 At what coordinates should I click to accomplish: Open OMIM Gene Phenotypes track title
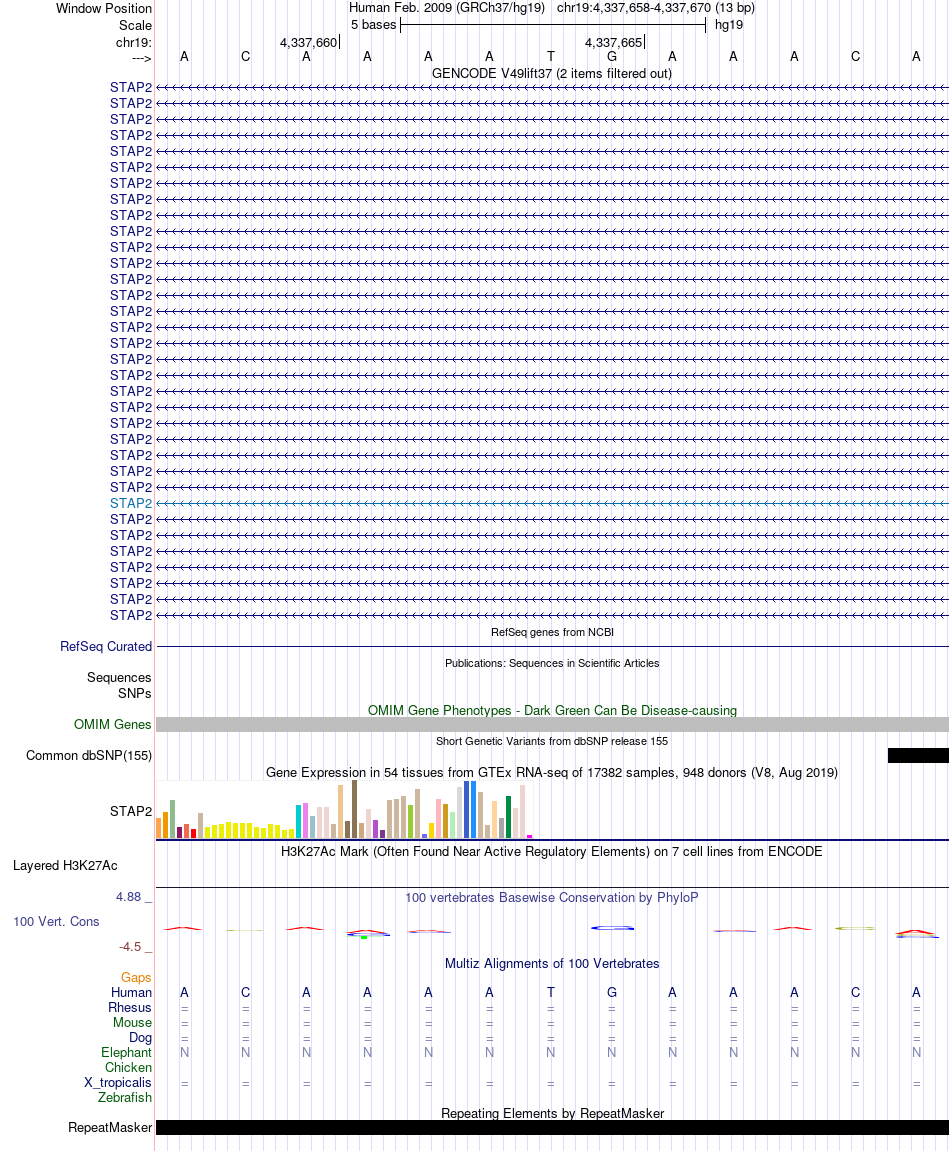click(552, 711)
